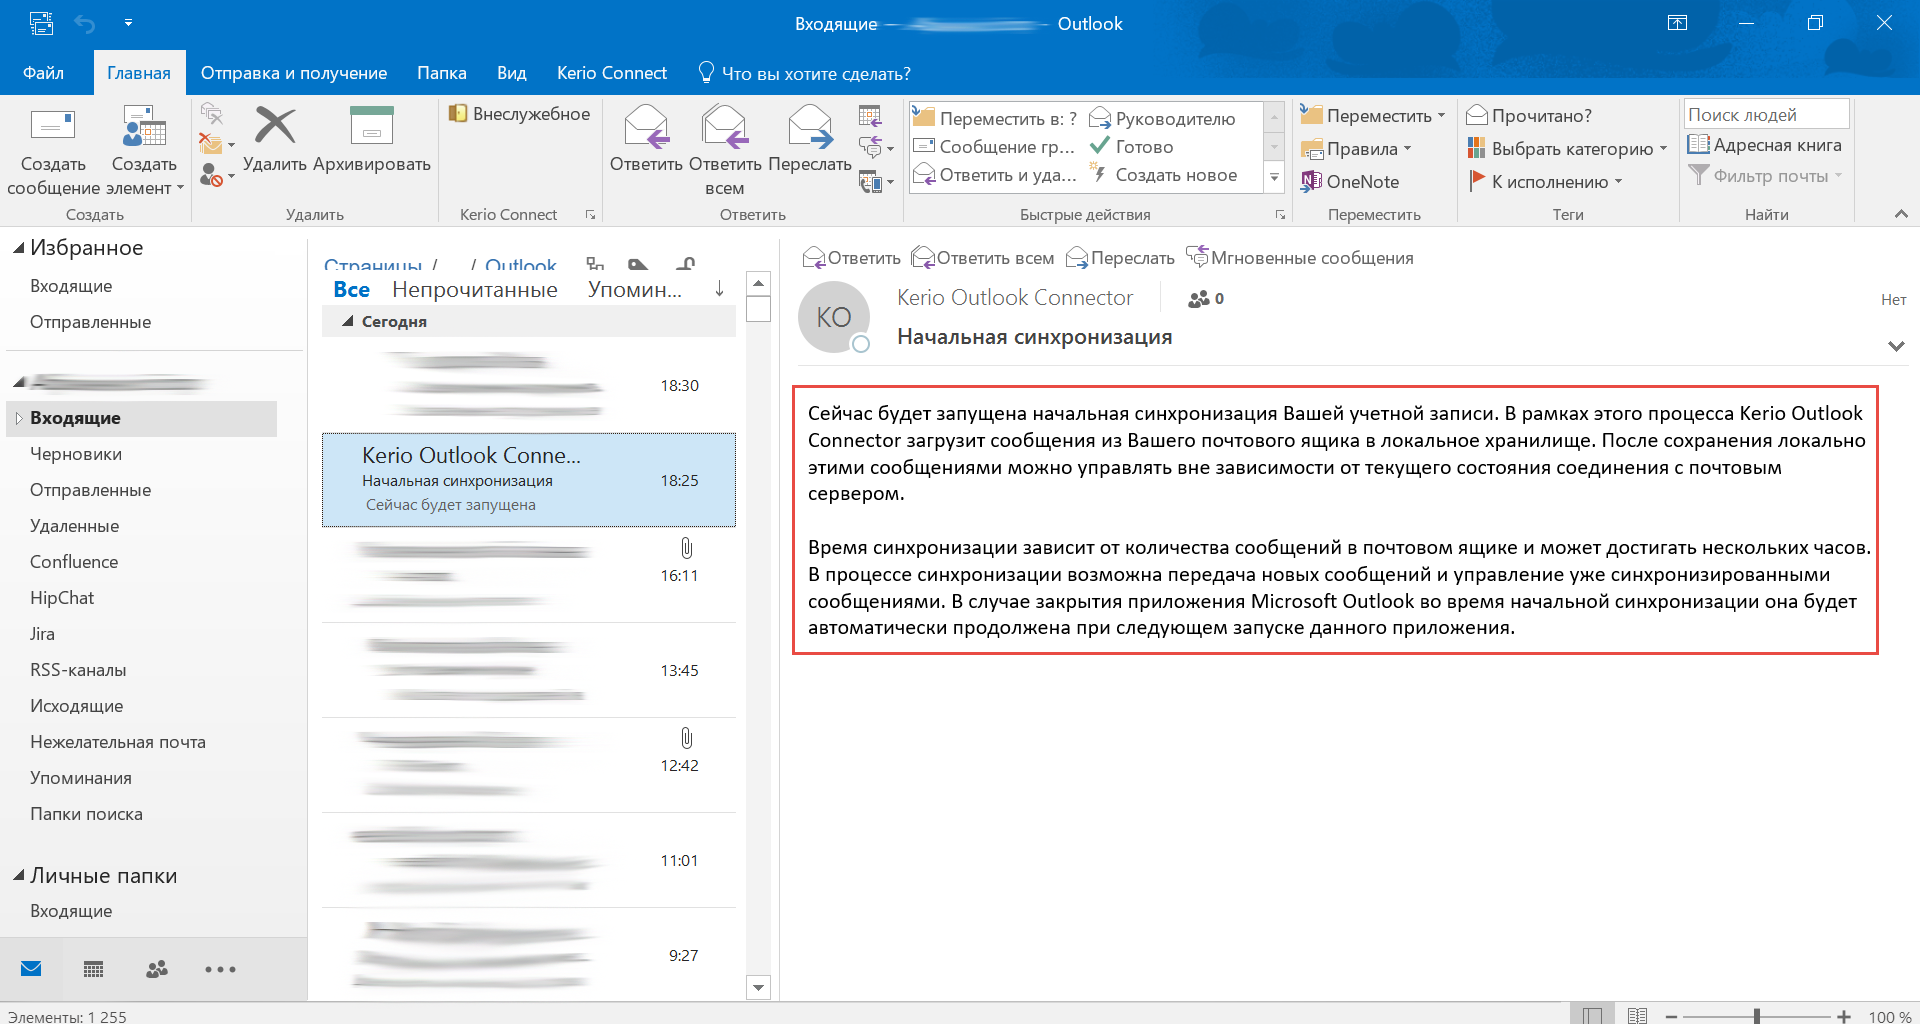Select quick step Переместить в: ?

coord(996,118)
